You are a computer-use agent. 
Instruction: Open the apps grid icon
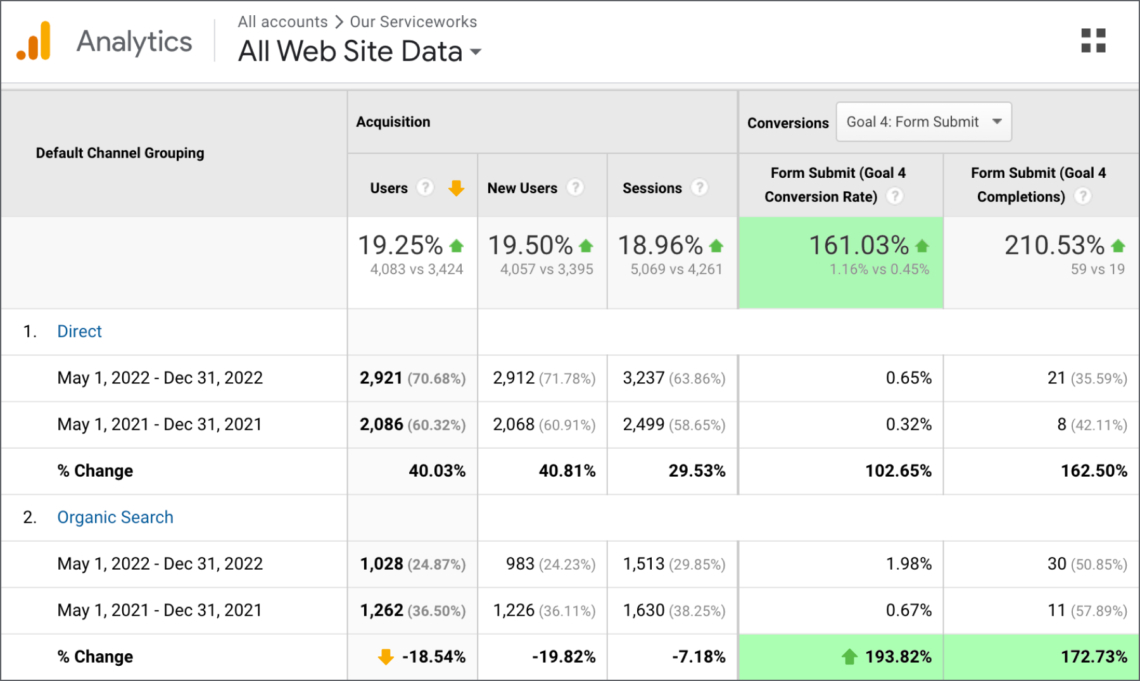(x=1093, y=41)
